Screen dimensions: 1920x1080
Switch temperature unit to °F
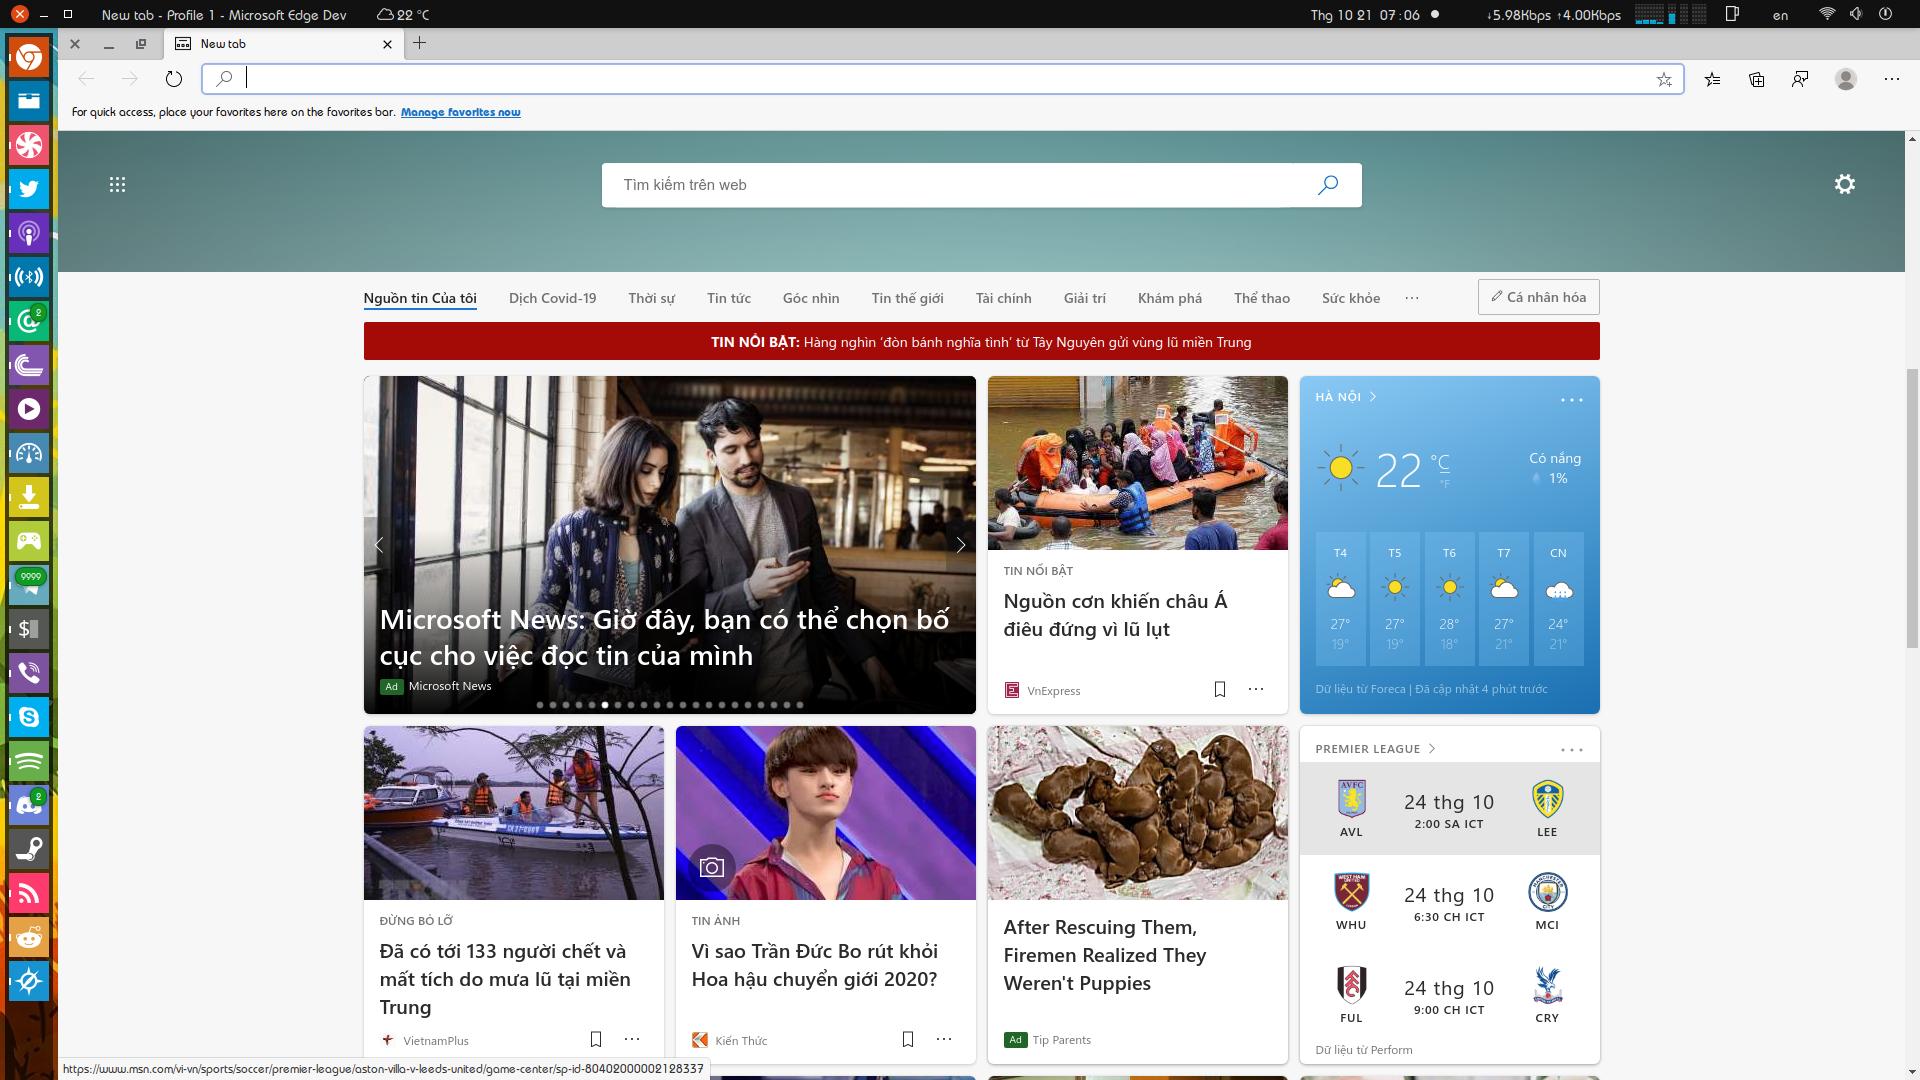pos(1444,484)
